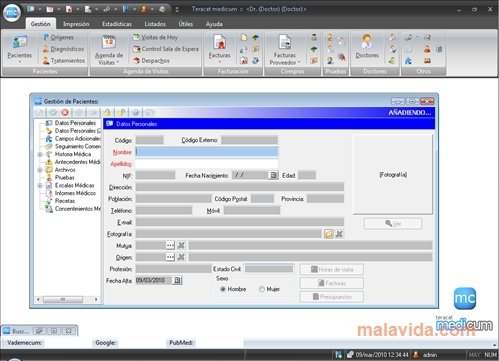Click the Datos Personales header icon in blue bar
The height and width of the screenshot is (361, 499).
tap(110, 124)
